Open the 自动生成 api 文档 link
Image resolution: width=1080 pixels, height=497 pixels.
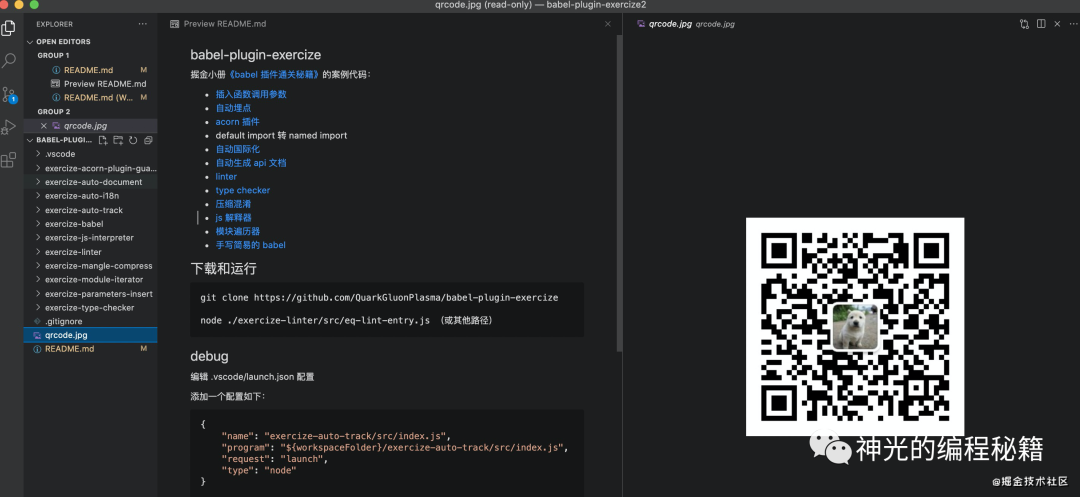(251, 163)
